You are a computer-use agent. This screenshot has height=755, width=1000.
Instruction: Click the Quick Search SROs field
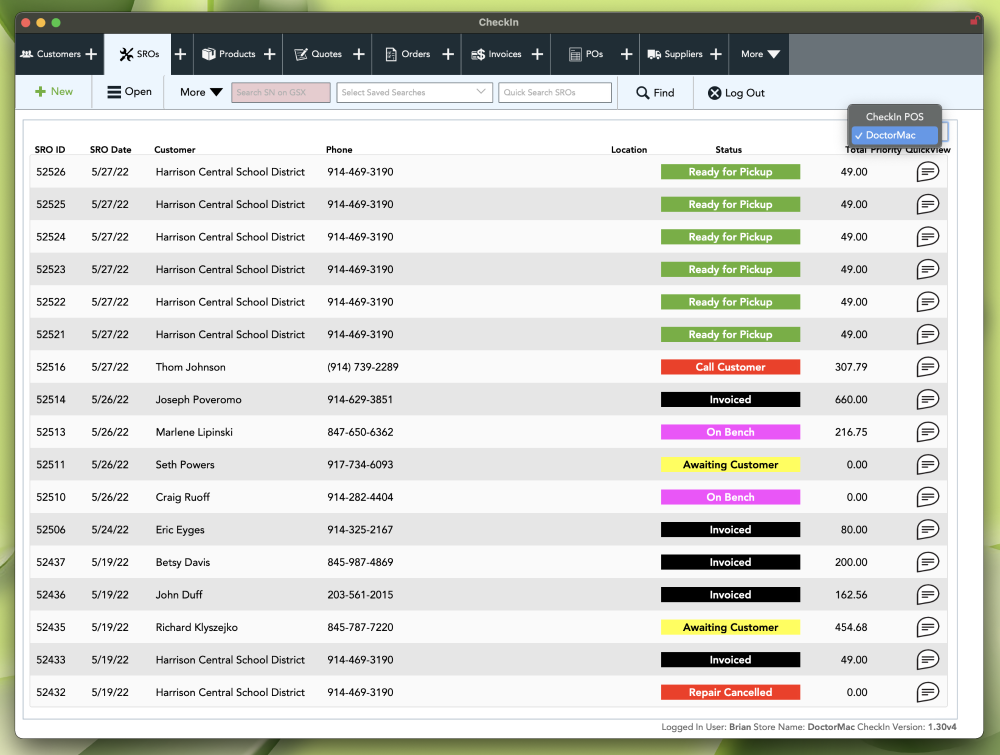point(554,93)
